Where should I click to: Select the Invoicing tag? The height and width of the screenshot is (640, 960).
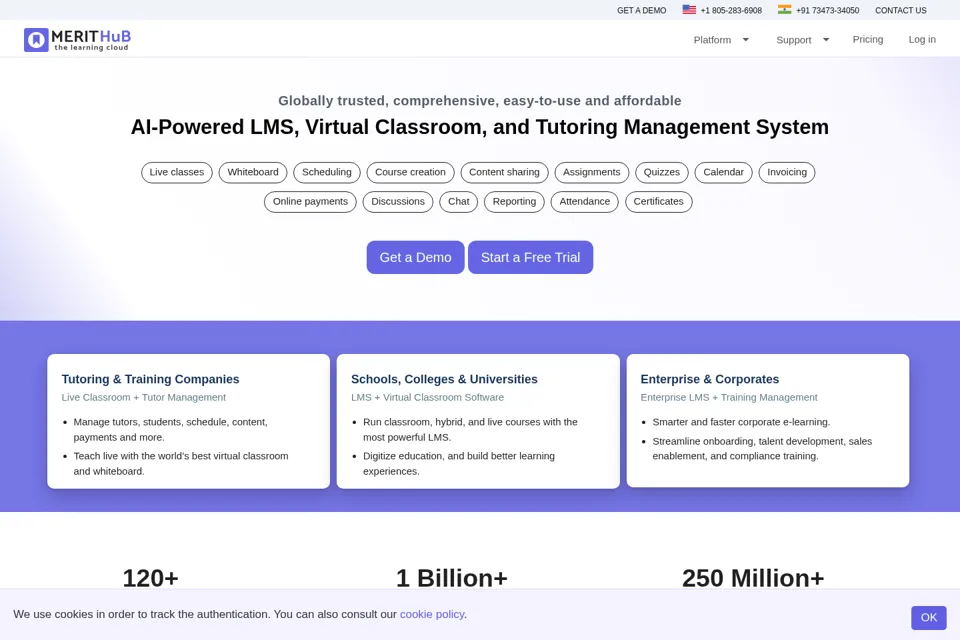787,173
